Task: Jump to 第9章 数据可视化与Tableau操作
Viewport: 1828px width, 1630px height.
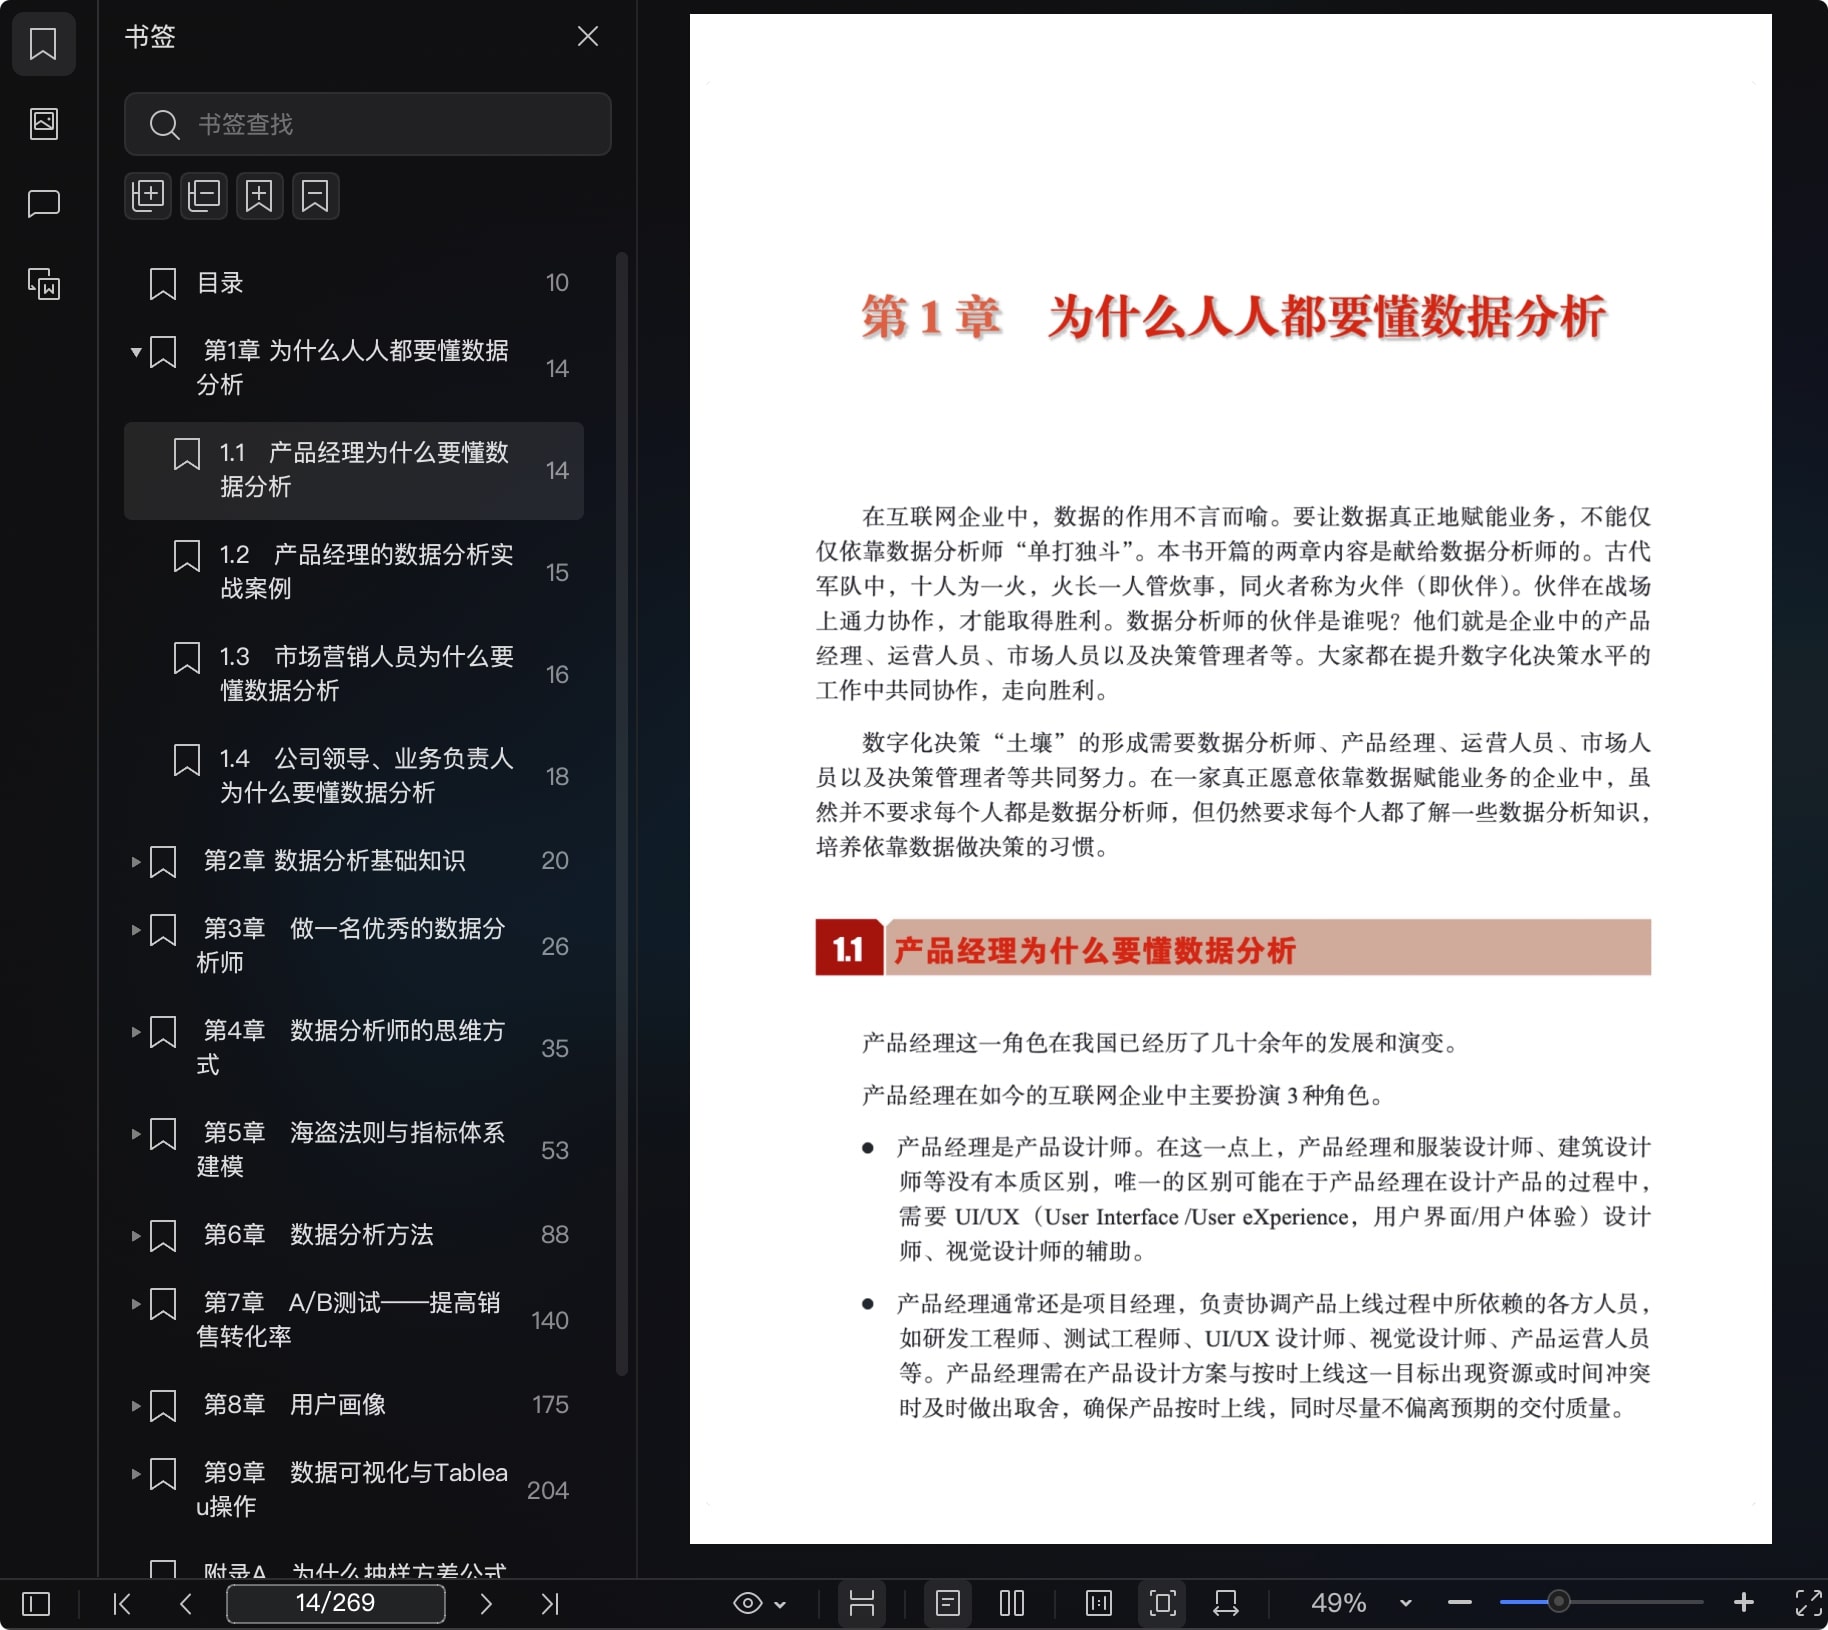Action: (x=352, y=1489)
